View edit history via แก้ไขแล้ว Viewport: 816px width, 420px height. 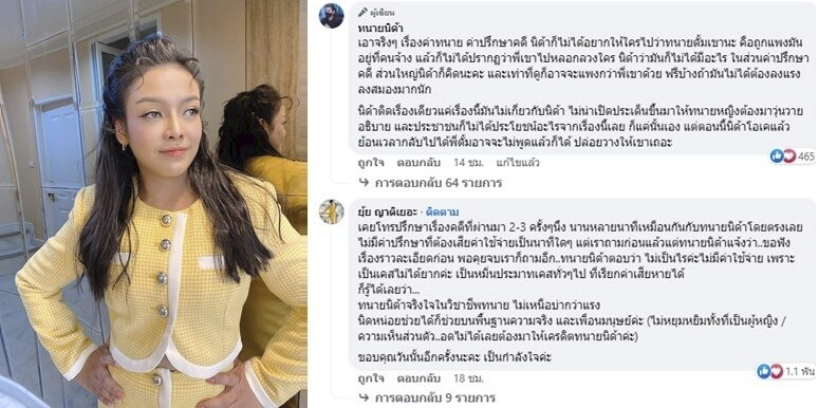518,163
